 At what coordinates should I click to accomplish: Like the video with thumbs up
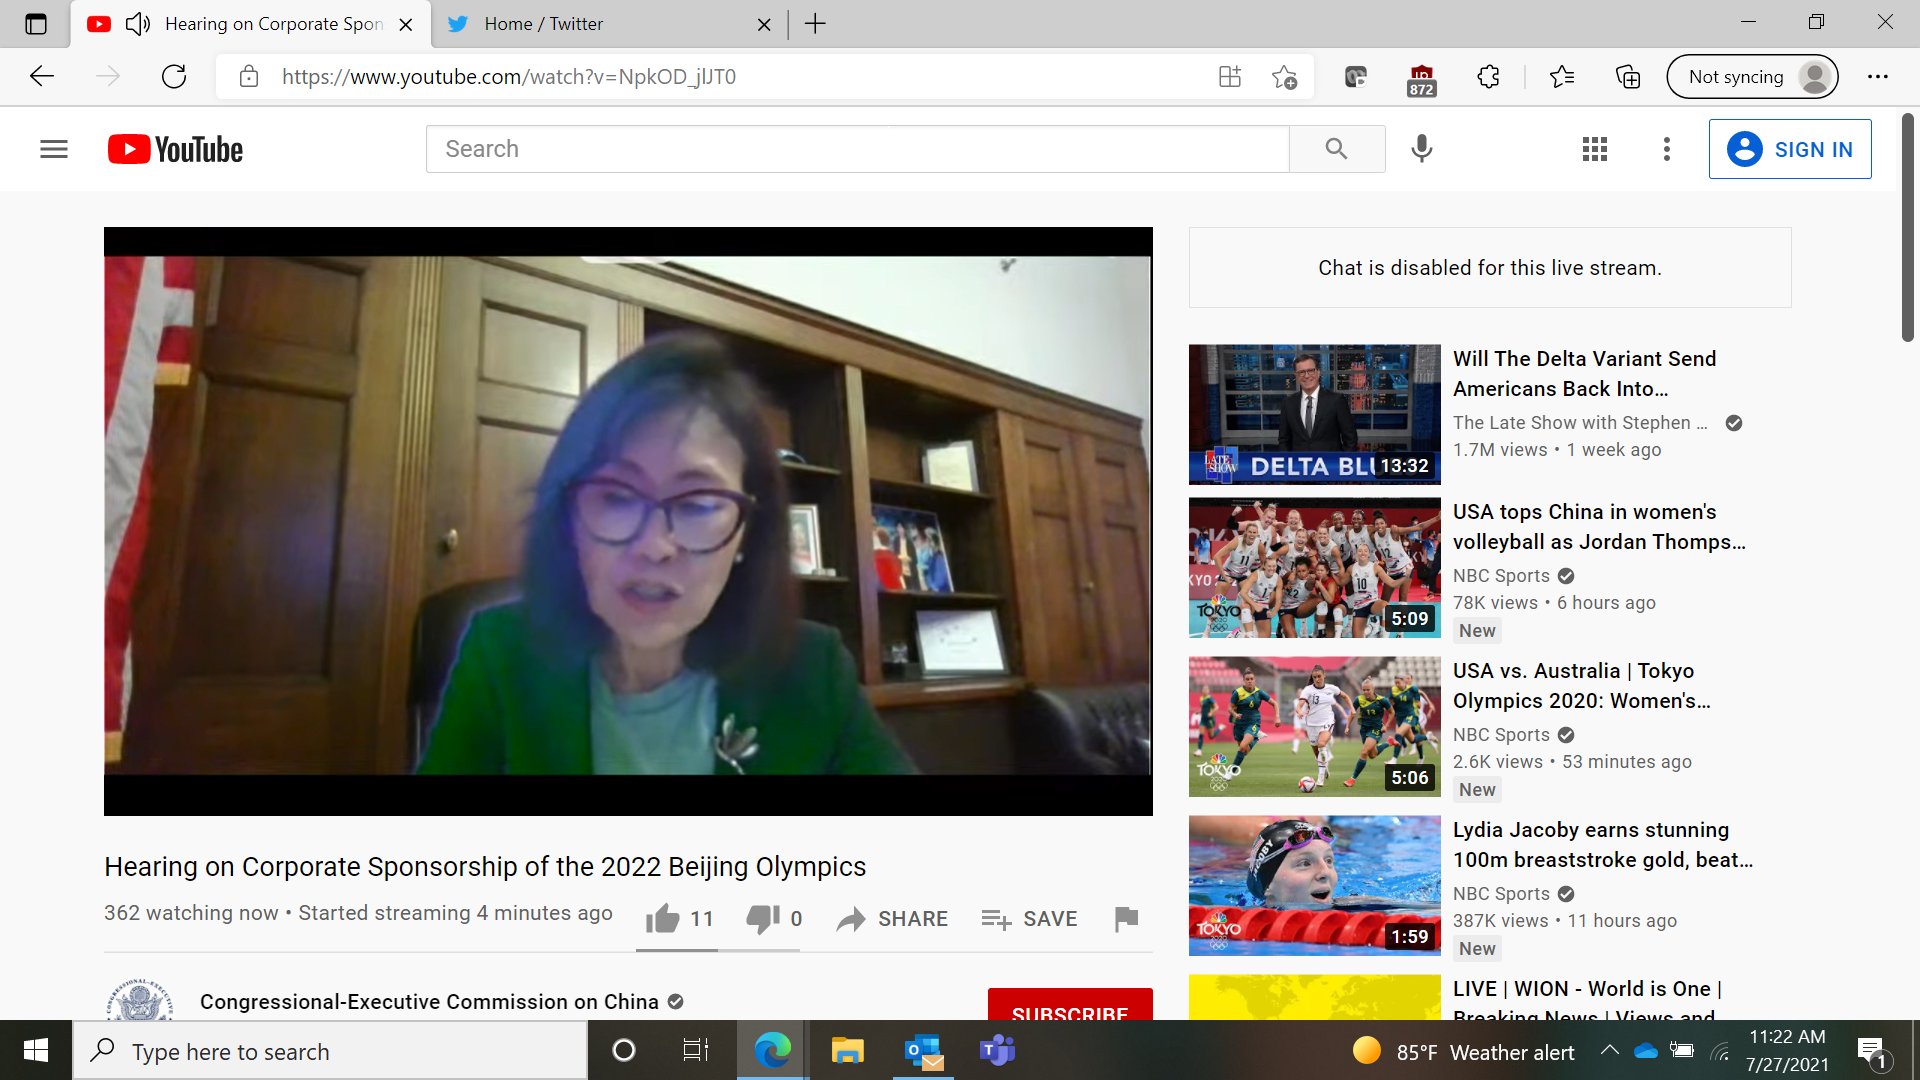coord(662,918)
